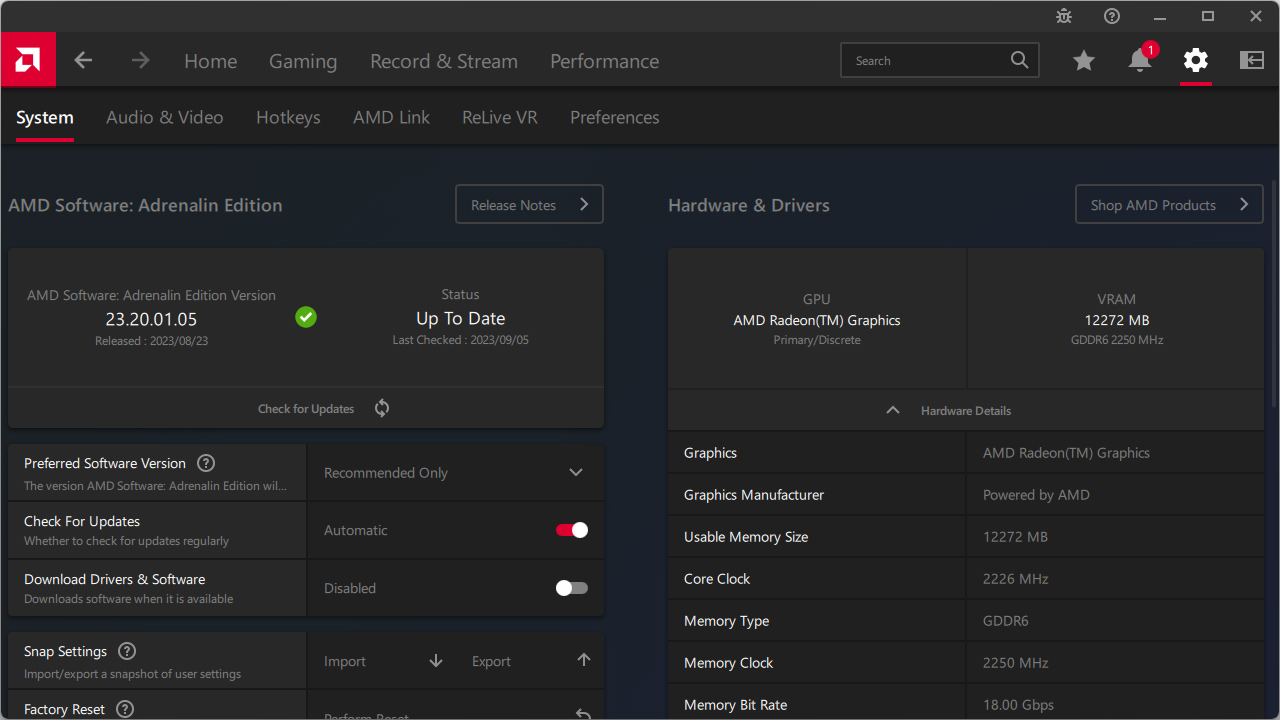
Task: Enable Download Drivers & Software toggle
Action: pos(572,588)
